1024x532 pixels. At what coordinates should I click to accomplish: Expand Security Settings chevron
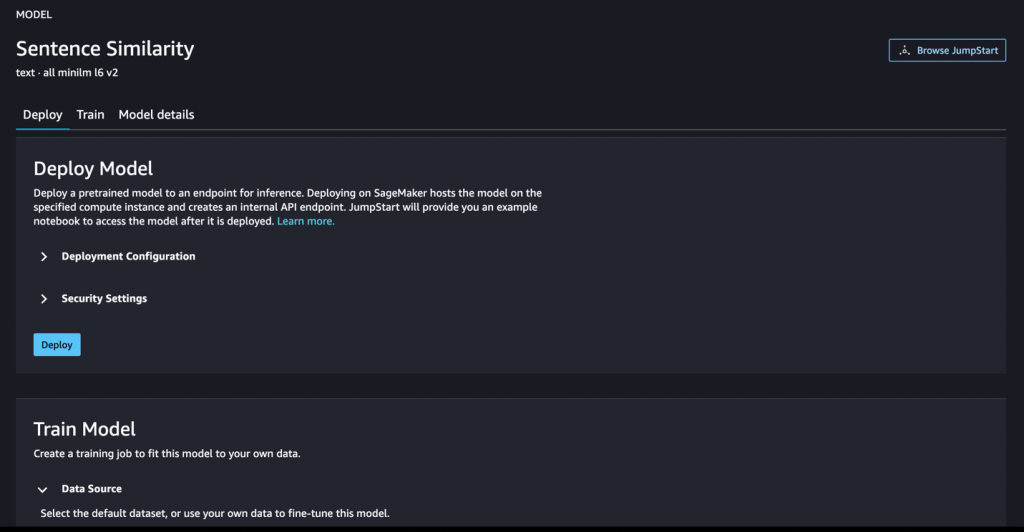44,299
